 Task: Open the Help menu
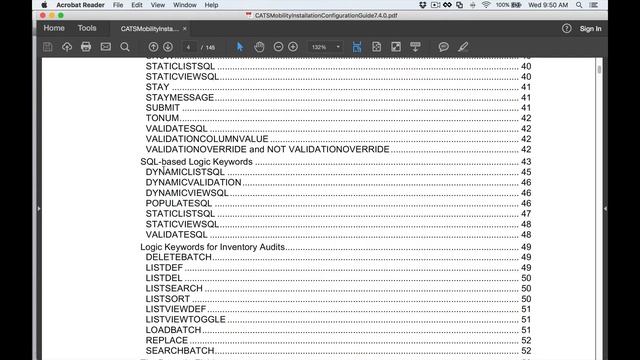pyautogui.click(x=211, y=5)
